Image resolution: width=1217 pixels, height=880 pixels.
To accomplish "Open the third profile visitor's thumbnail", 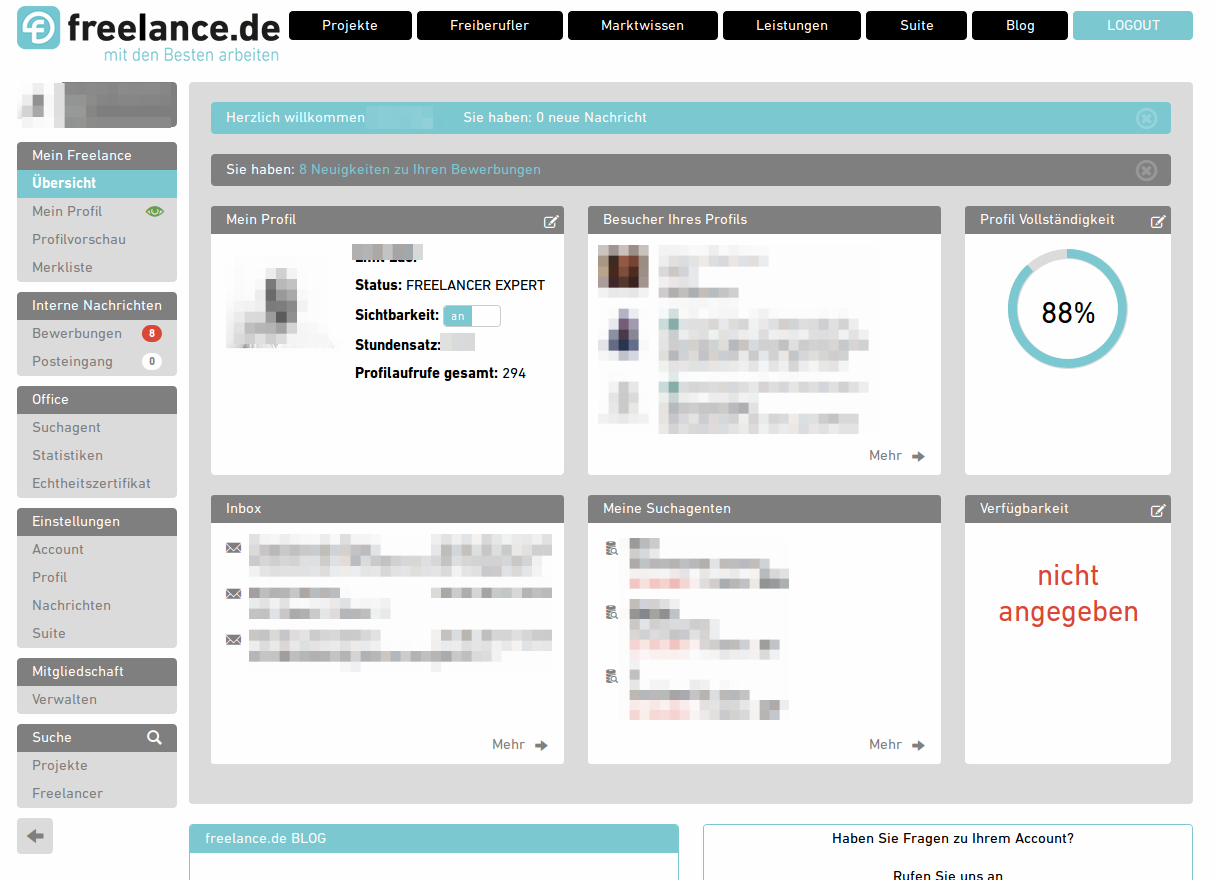I will [x=623, y=398].
